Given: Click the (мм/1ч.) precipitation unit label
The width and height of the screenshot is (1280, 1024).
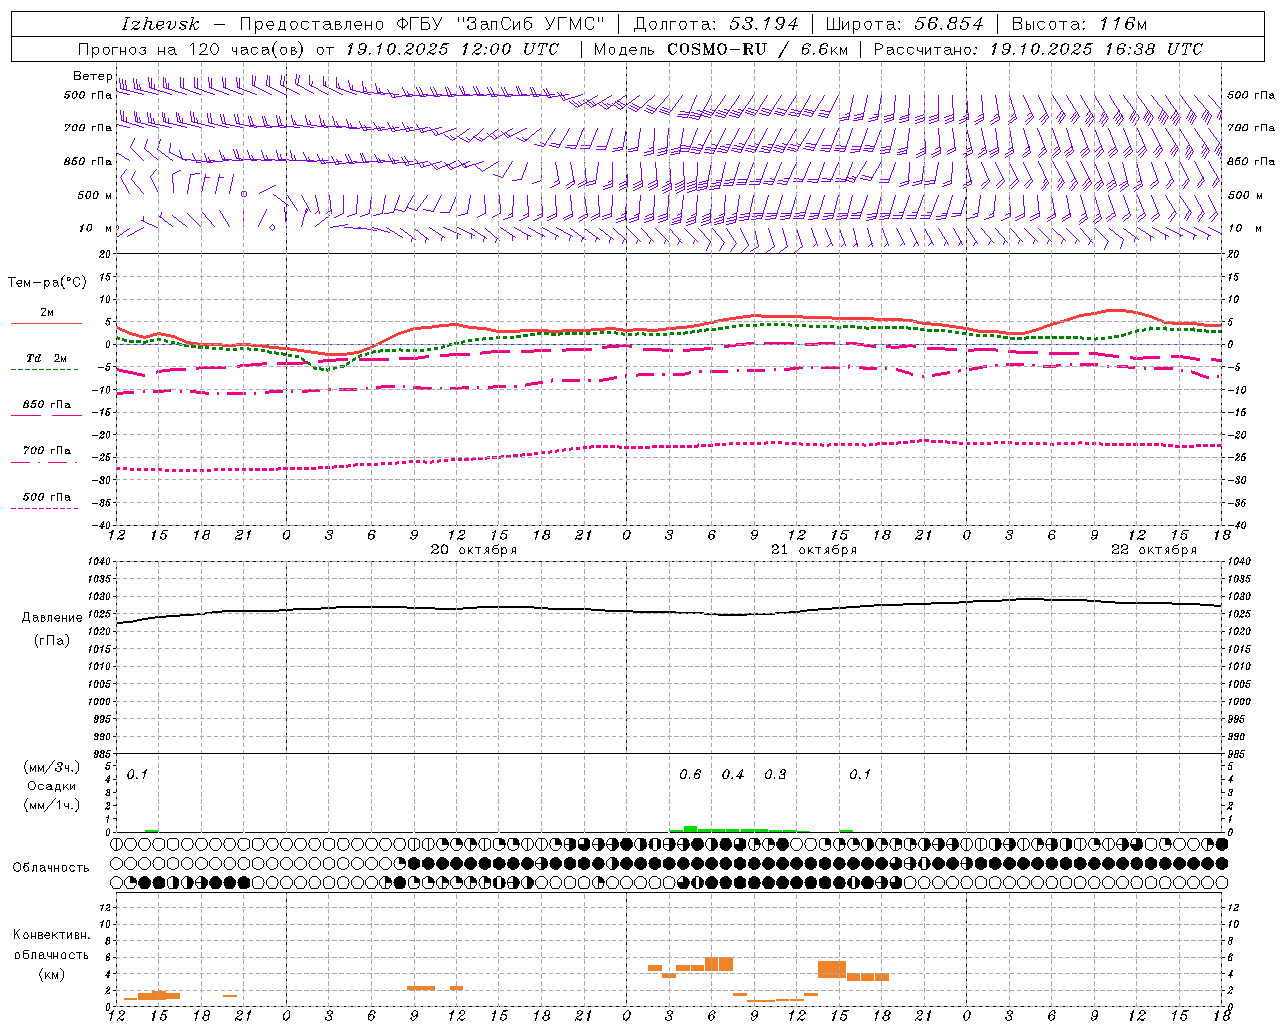Looking at the screenshot, I should (52, 805).
